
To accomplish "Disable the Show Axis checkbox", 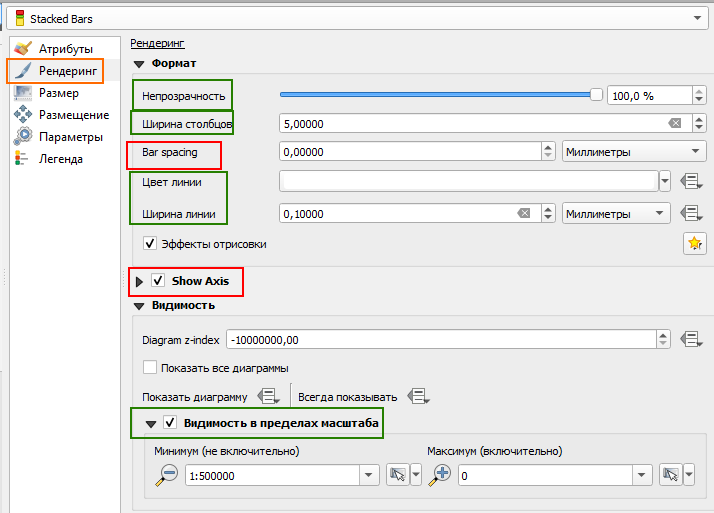I will [x=158, y=281].
